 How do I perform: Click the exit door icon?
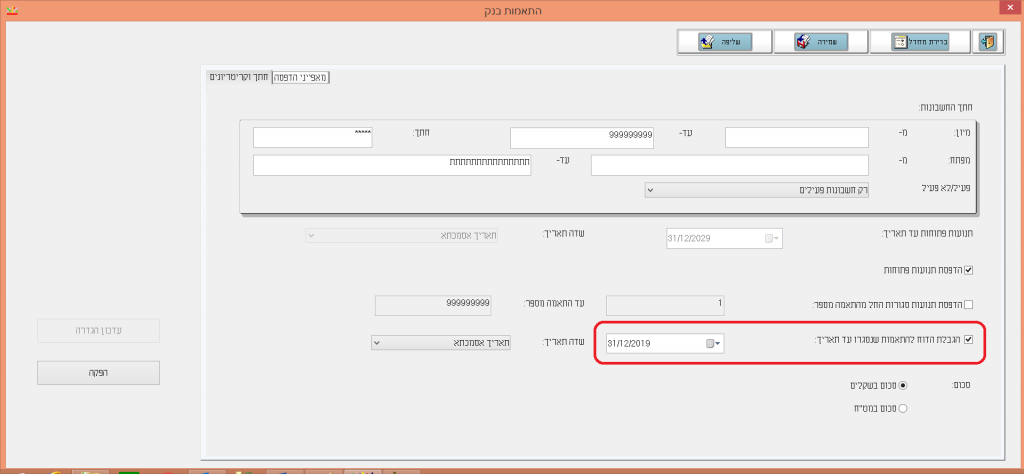point(988,42)
